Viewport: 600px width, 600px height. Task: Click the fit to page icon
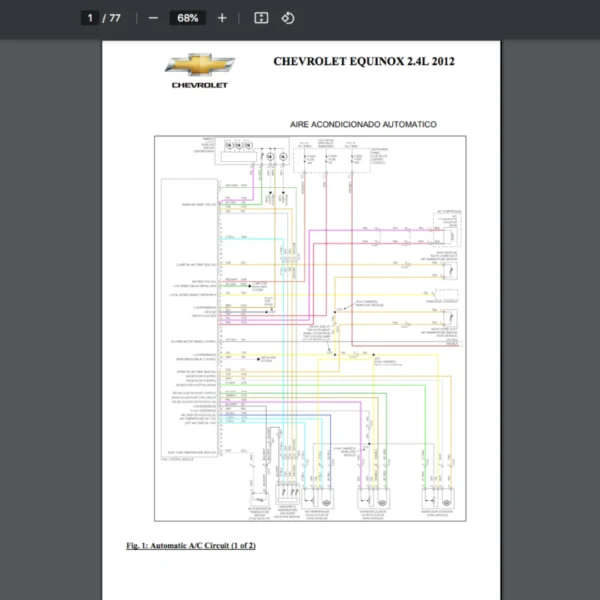tap(261, 18)
